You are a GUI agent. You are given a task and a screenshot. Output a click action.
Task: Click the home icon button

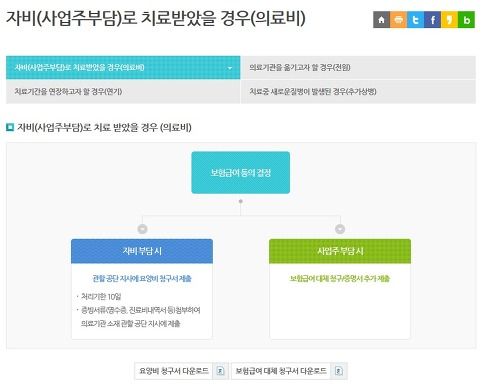tap(381, 20)
